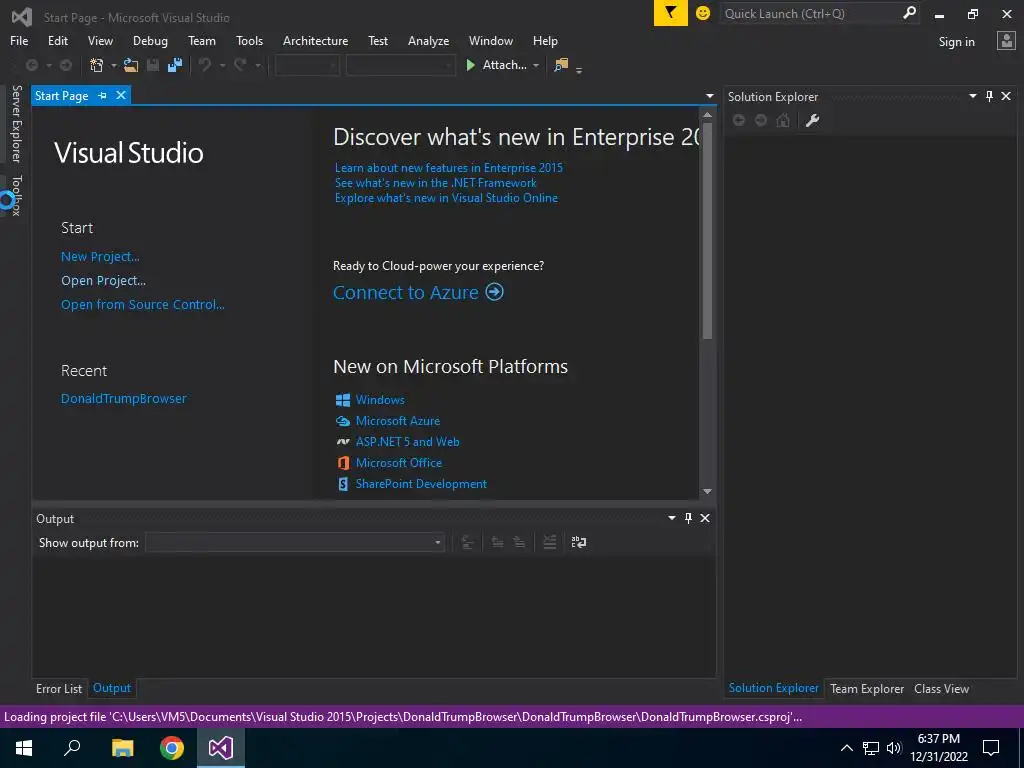Viewport: 1024px width, 768px height.
Task: Click the Save disk toolbar icon
Action: 153,65
